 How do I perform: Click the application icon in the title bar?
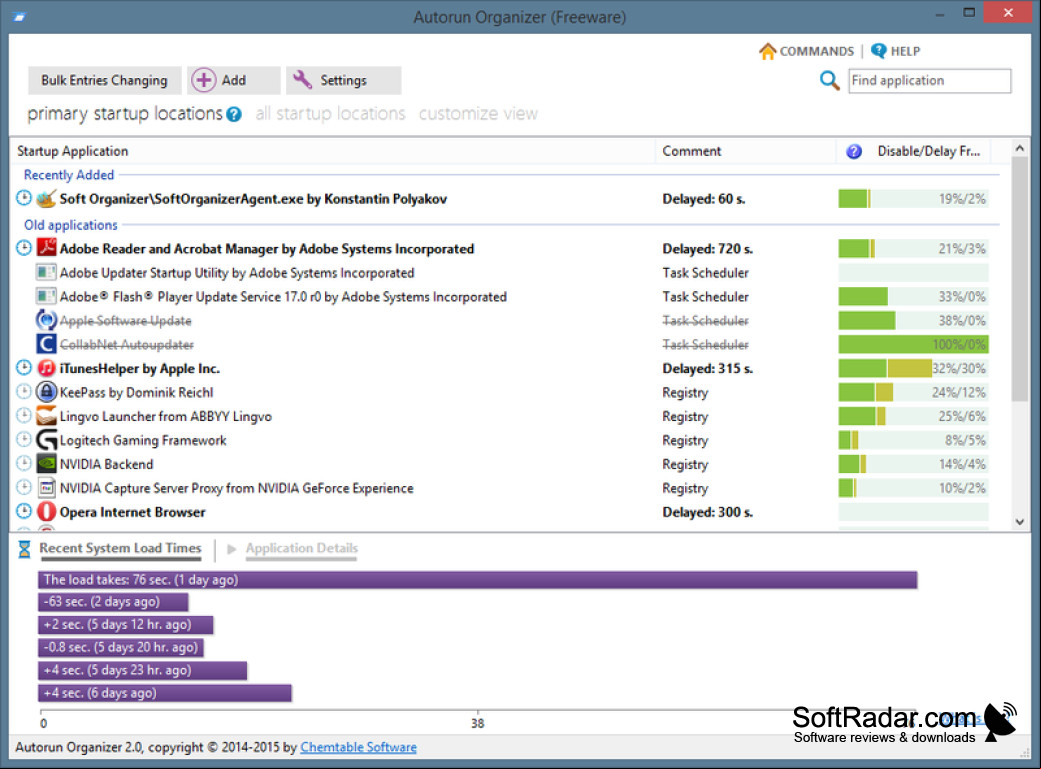[19, 17]
